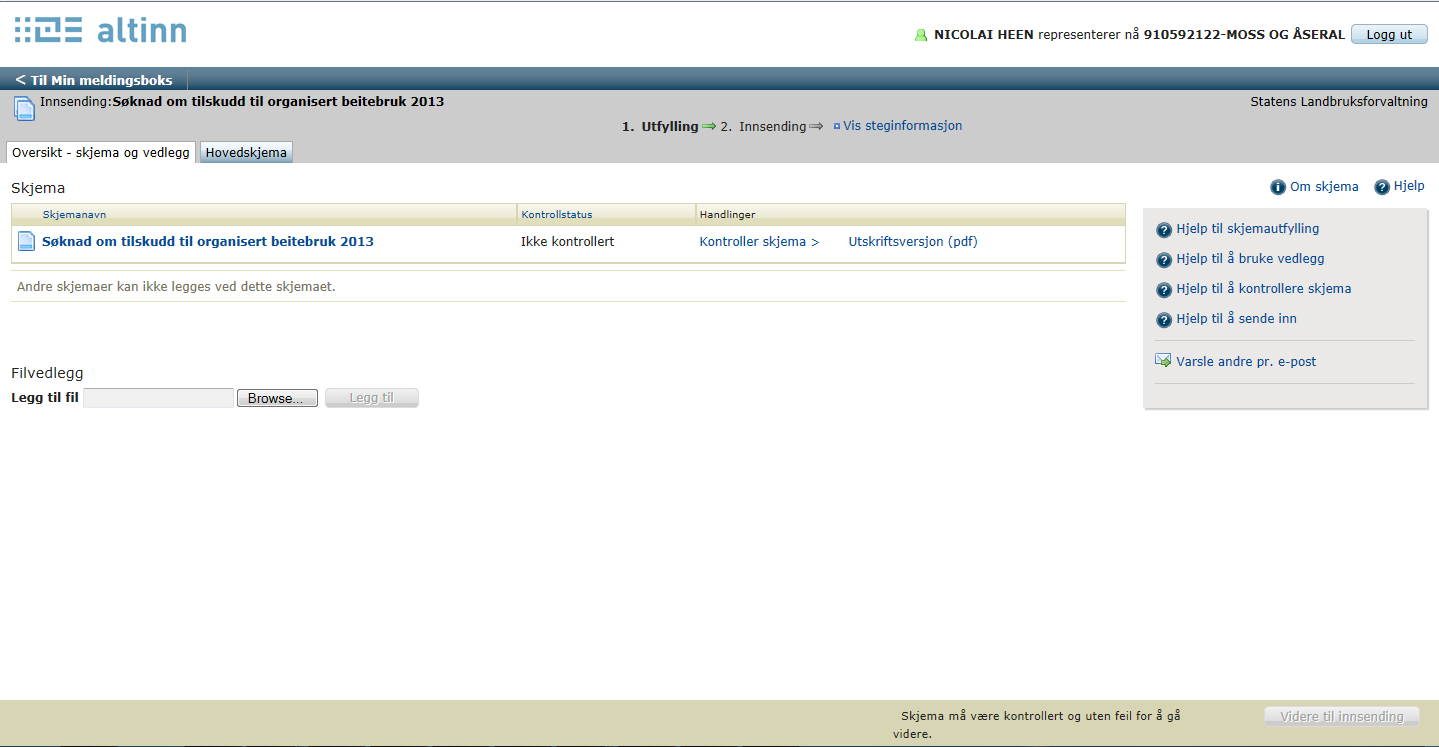The image size is (1439, 747).
Task: Click Statens Landbruksforvaltning text
Action: point(1339,102)
